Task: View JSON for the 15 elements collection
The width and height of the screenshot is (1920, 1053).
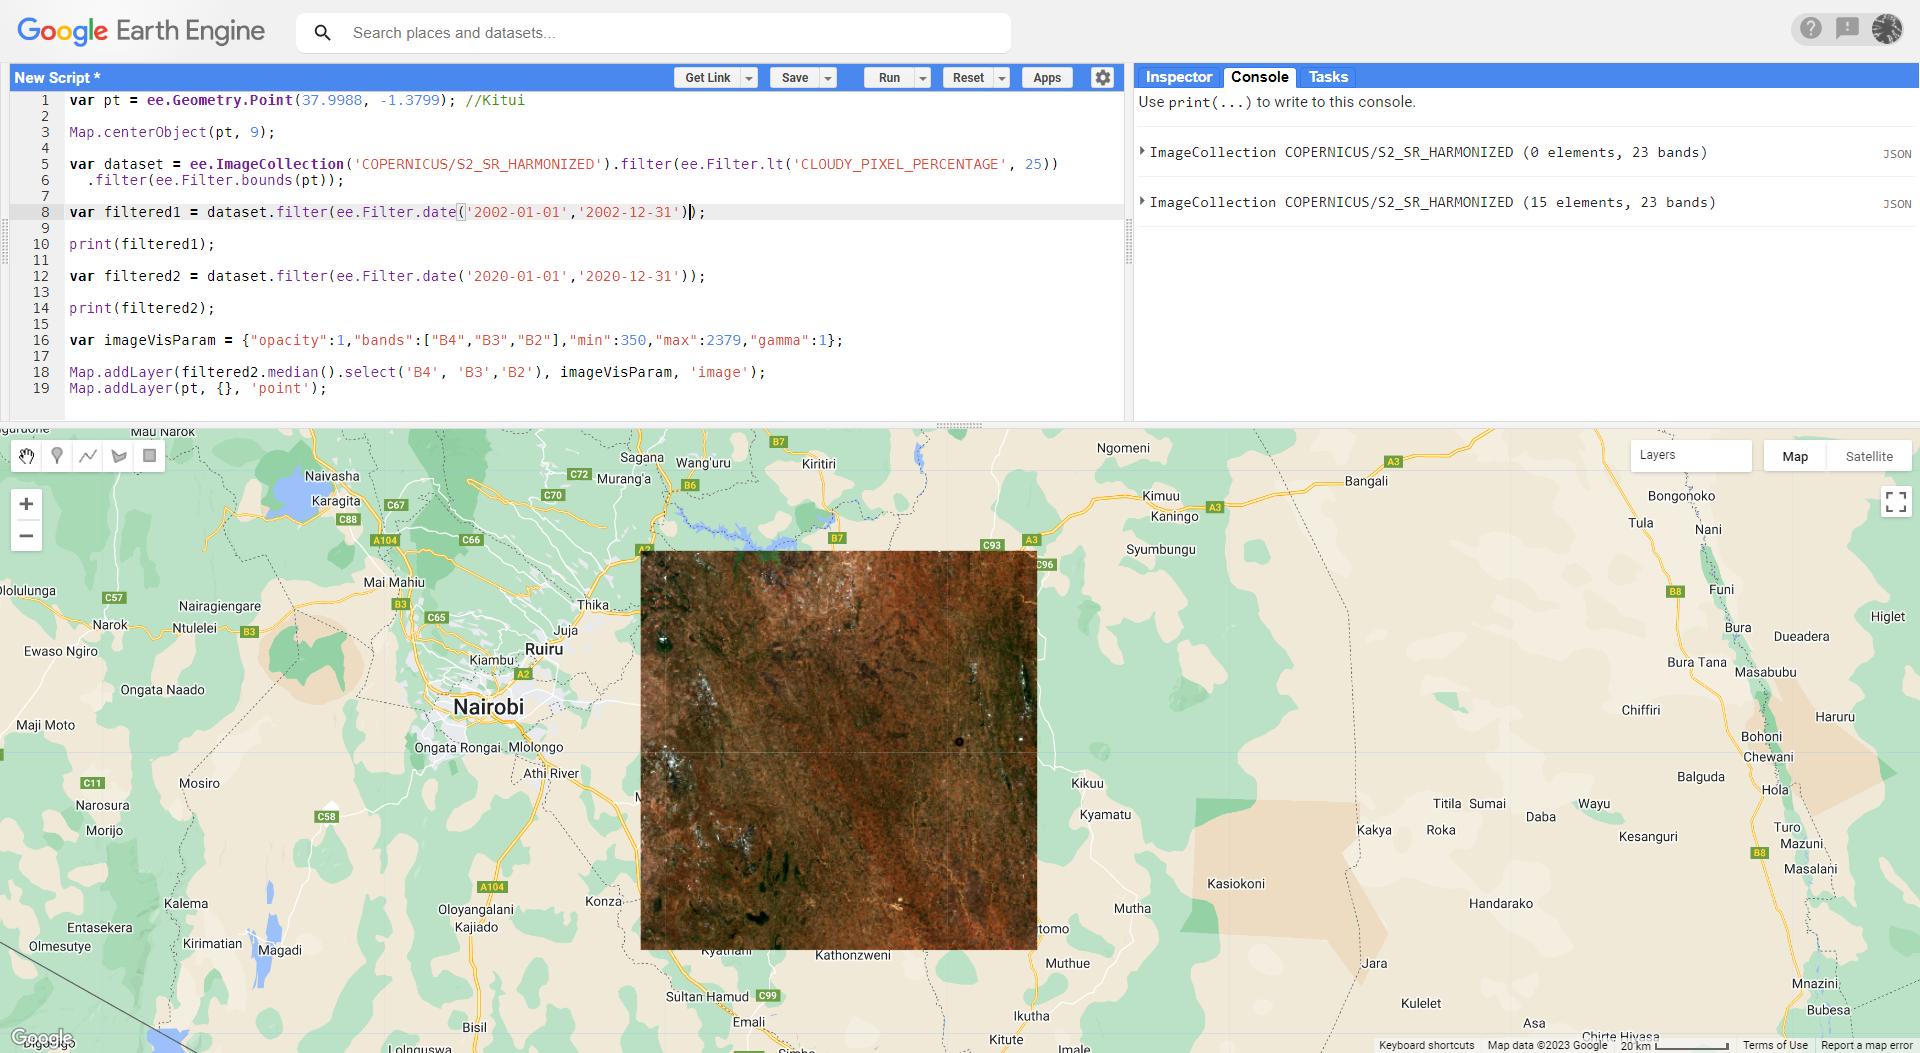Action: click(x=1896, y=204)
